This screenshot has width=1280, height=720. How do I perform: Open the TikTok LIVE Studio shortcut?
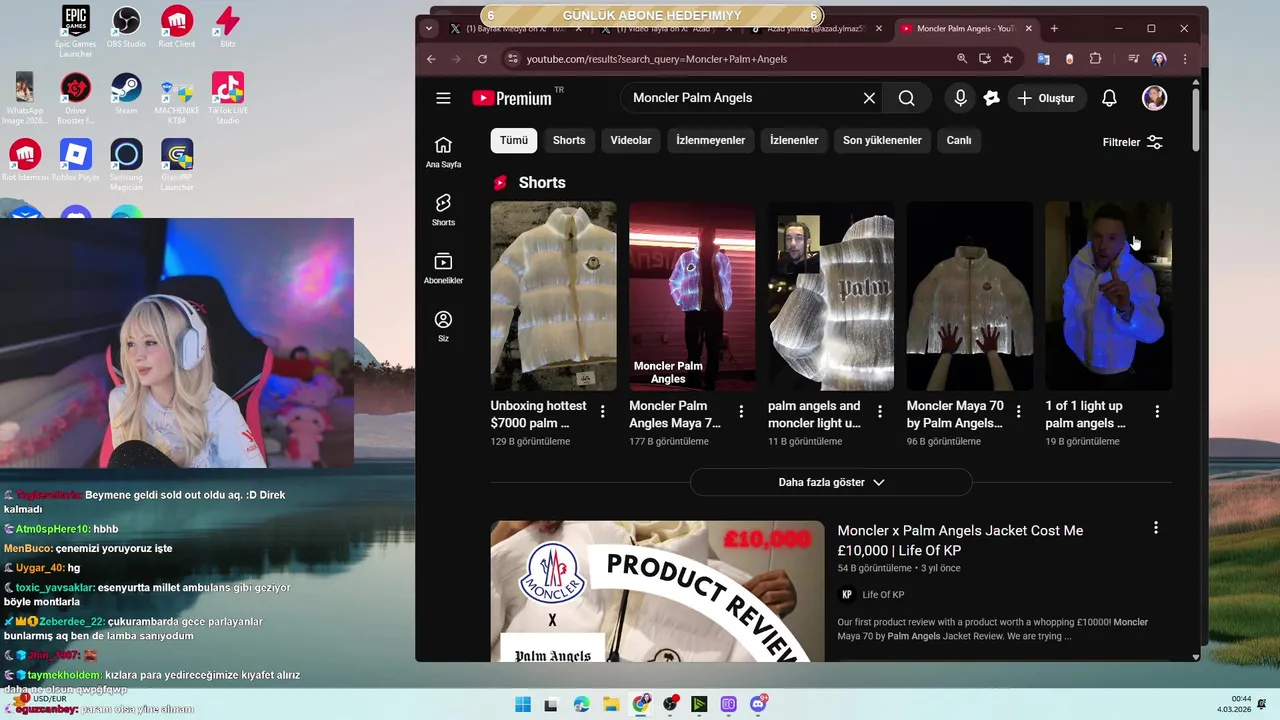228,98
